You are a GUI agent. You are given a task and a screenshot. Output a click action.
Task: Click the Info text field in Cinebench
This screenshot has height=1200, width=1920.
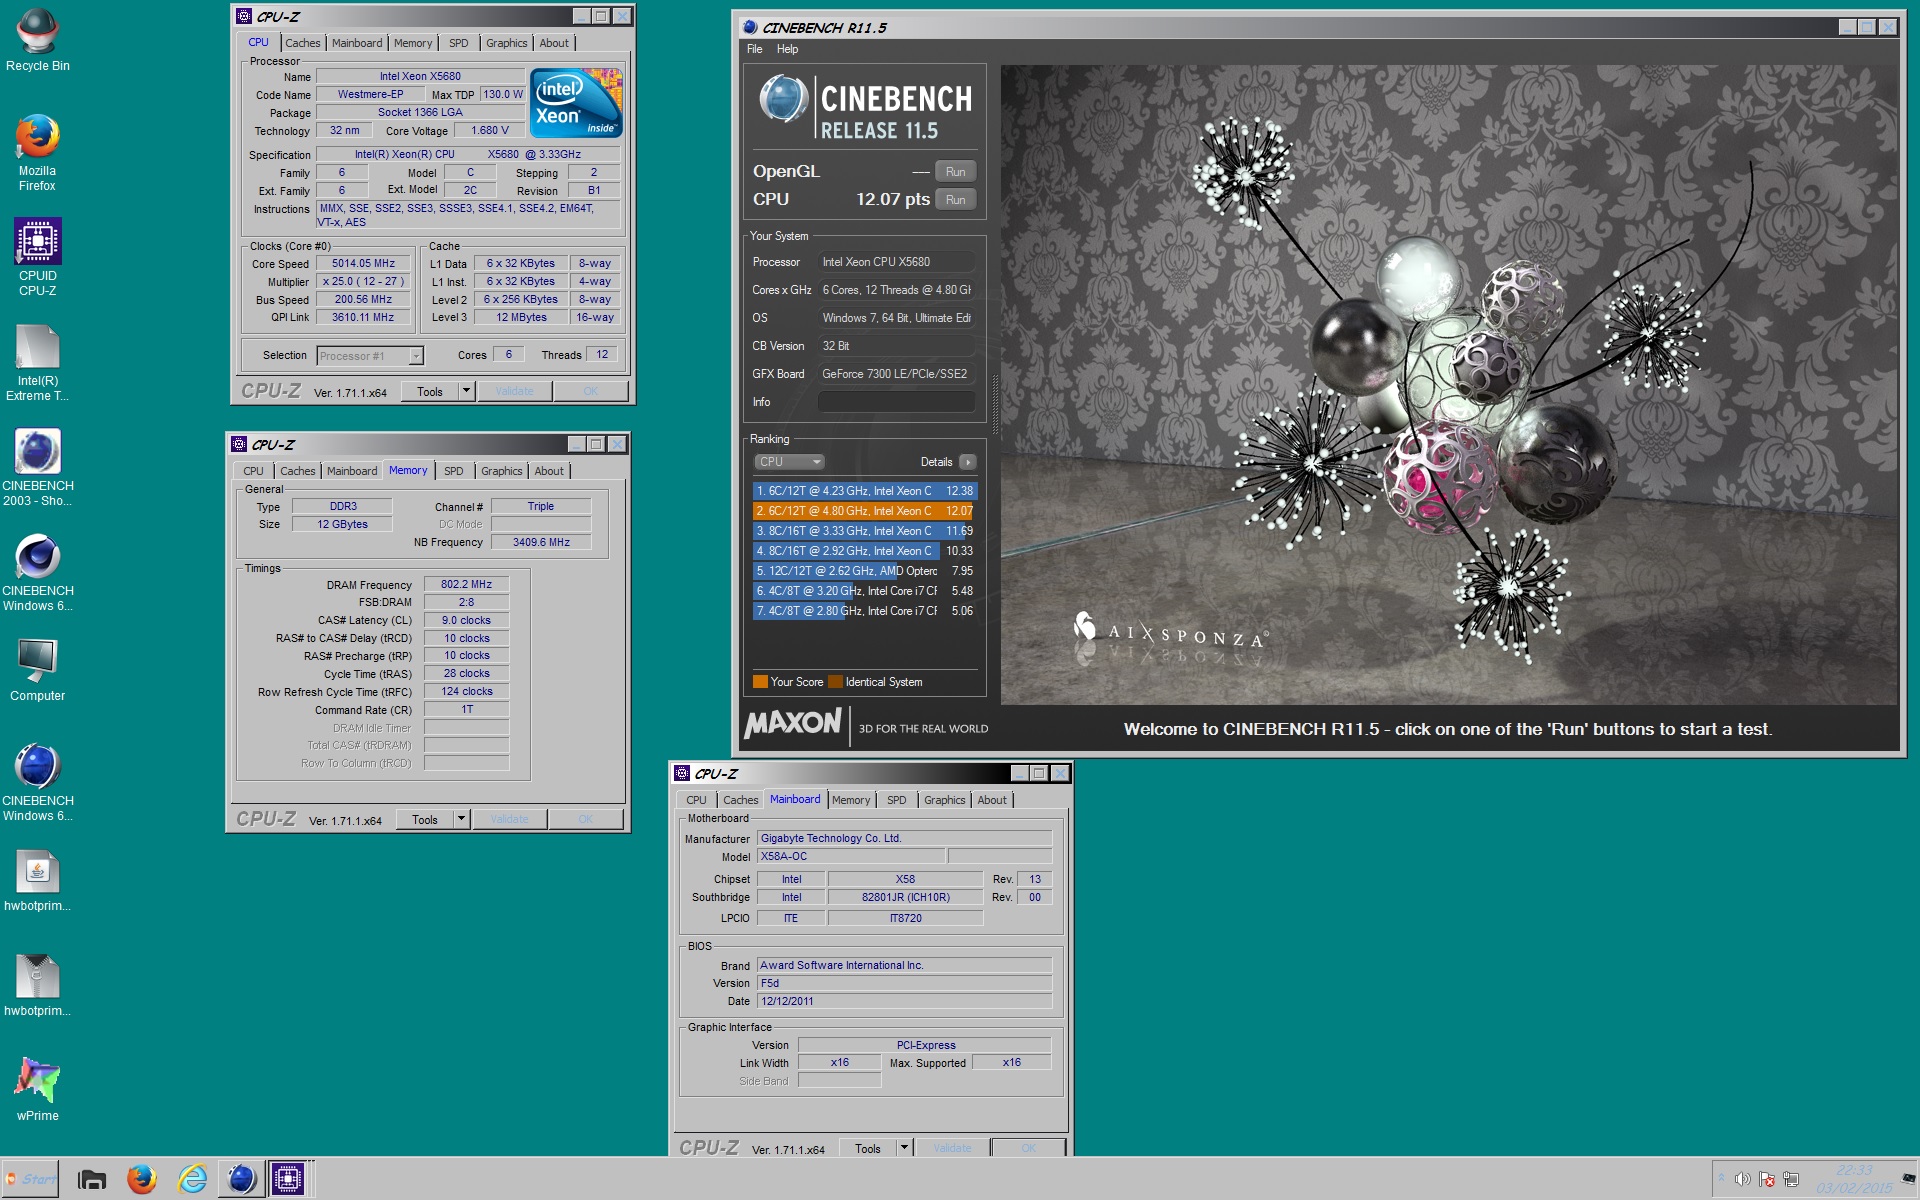[x=896, y=402]
